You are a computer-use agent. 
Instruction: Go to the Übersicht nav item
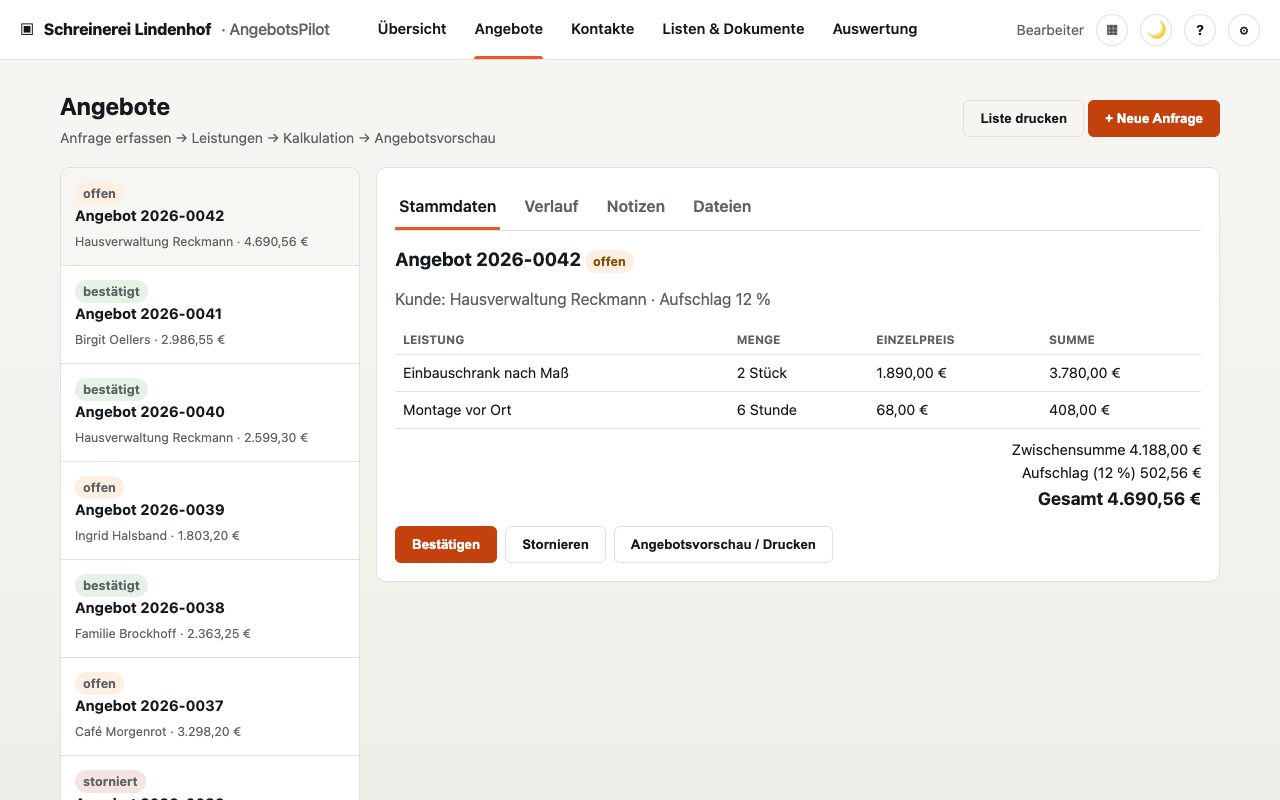coord(412,29)
